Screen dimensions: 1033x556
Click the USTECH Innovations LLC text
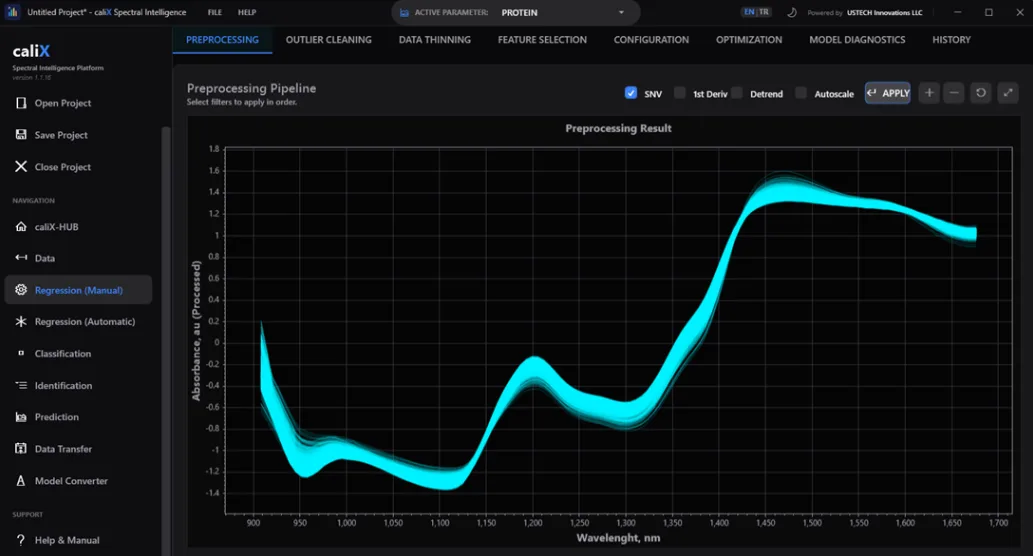point(885,13)
